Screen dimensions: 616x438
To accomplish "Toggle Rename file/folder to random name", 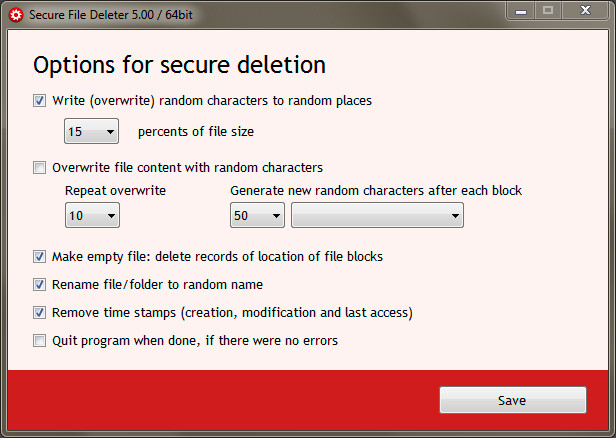I will click(x=39, y=284).
